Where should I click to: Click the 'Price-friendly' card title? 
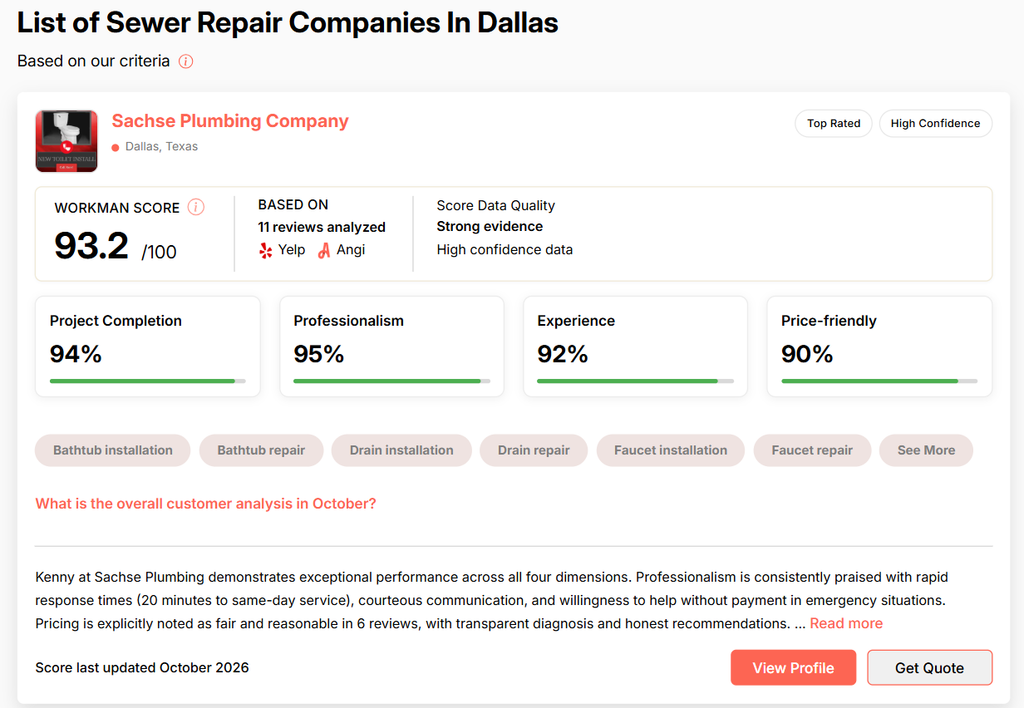click(829, 321)
